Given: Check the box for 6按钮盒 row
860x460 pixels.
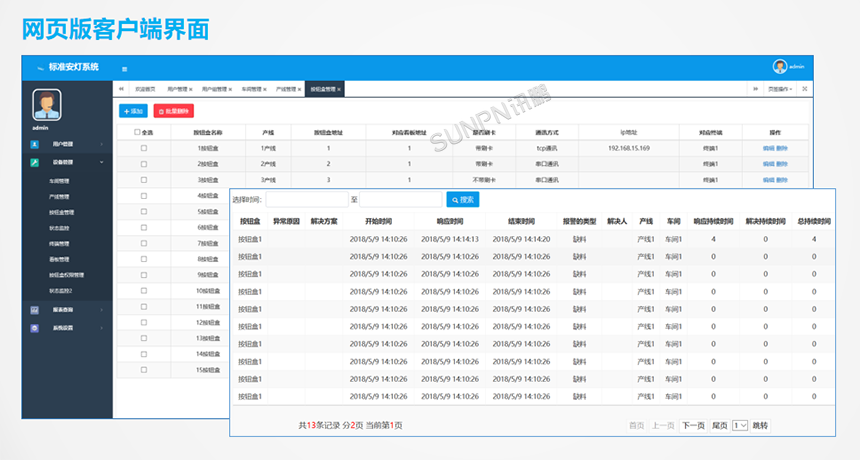Looking at the screenshot, I should pos(144,228).
